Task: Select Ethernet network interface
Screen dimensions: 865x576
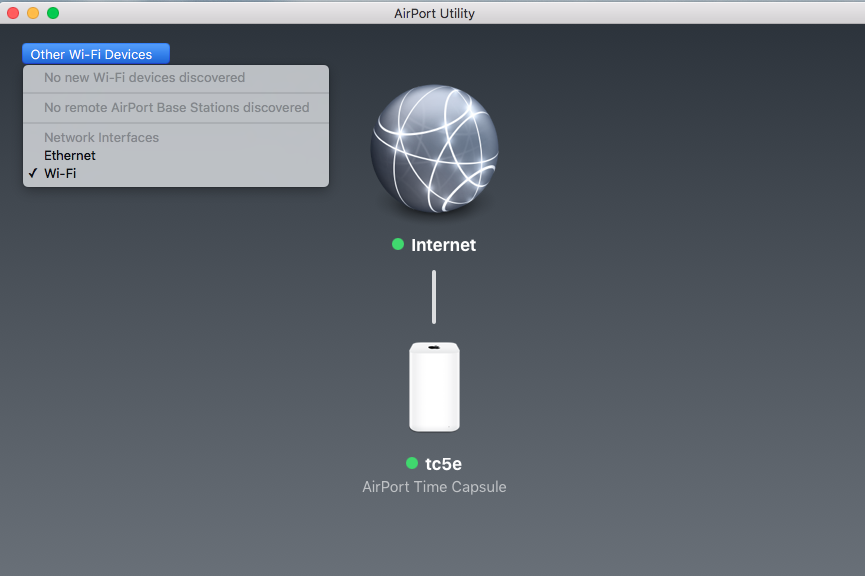Action: 175,156
